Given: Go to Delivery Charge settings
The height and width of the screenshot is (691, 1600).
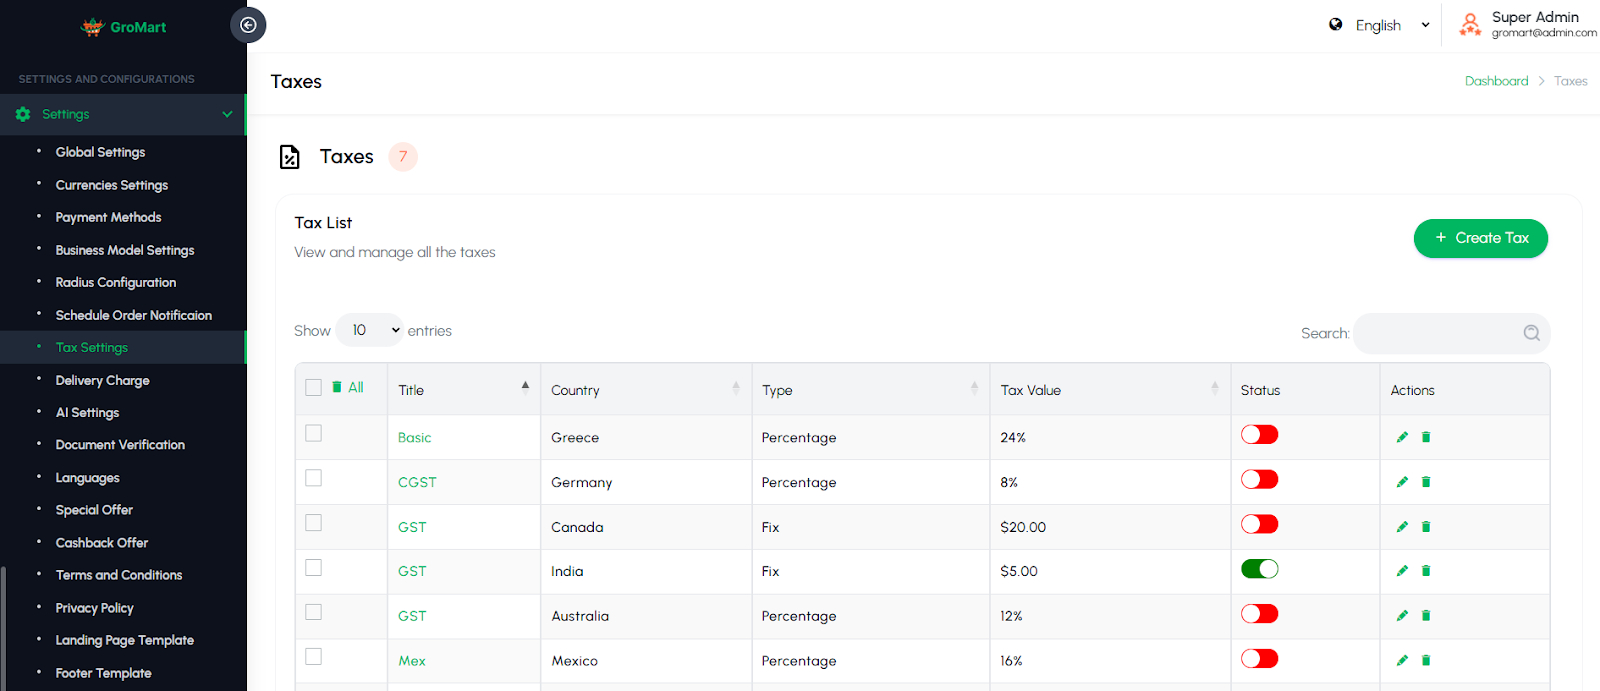Looking at the screenshot, I should click(x=102, y=380).
